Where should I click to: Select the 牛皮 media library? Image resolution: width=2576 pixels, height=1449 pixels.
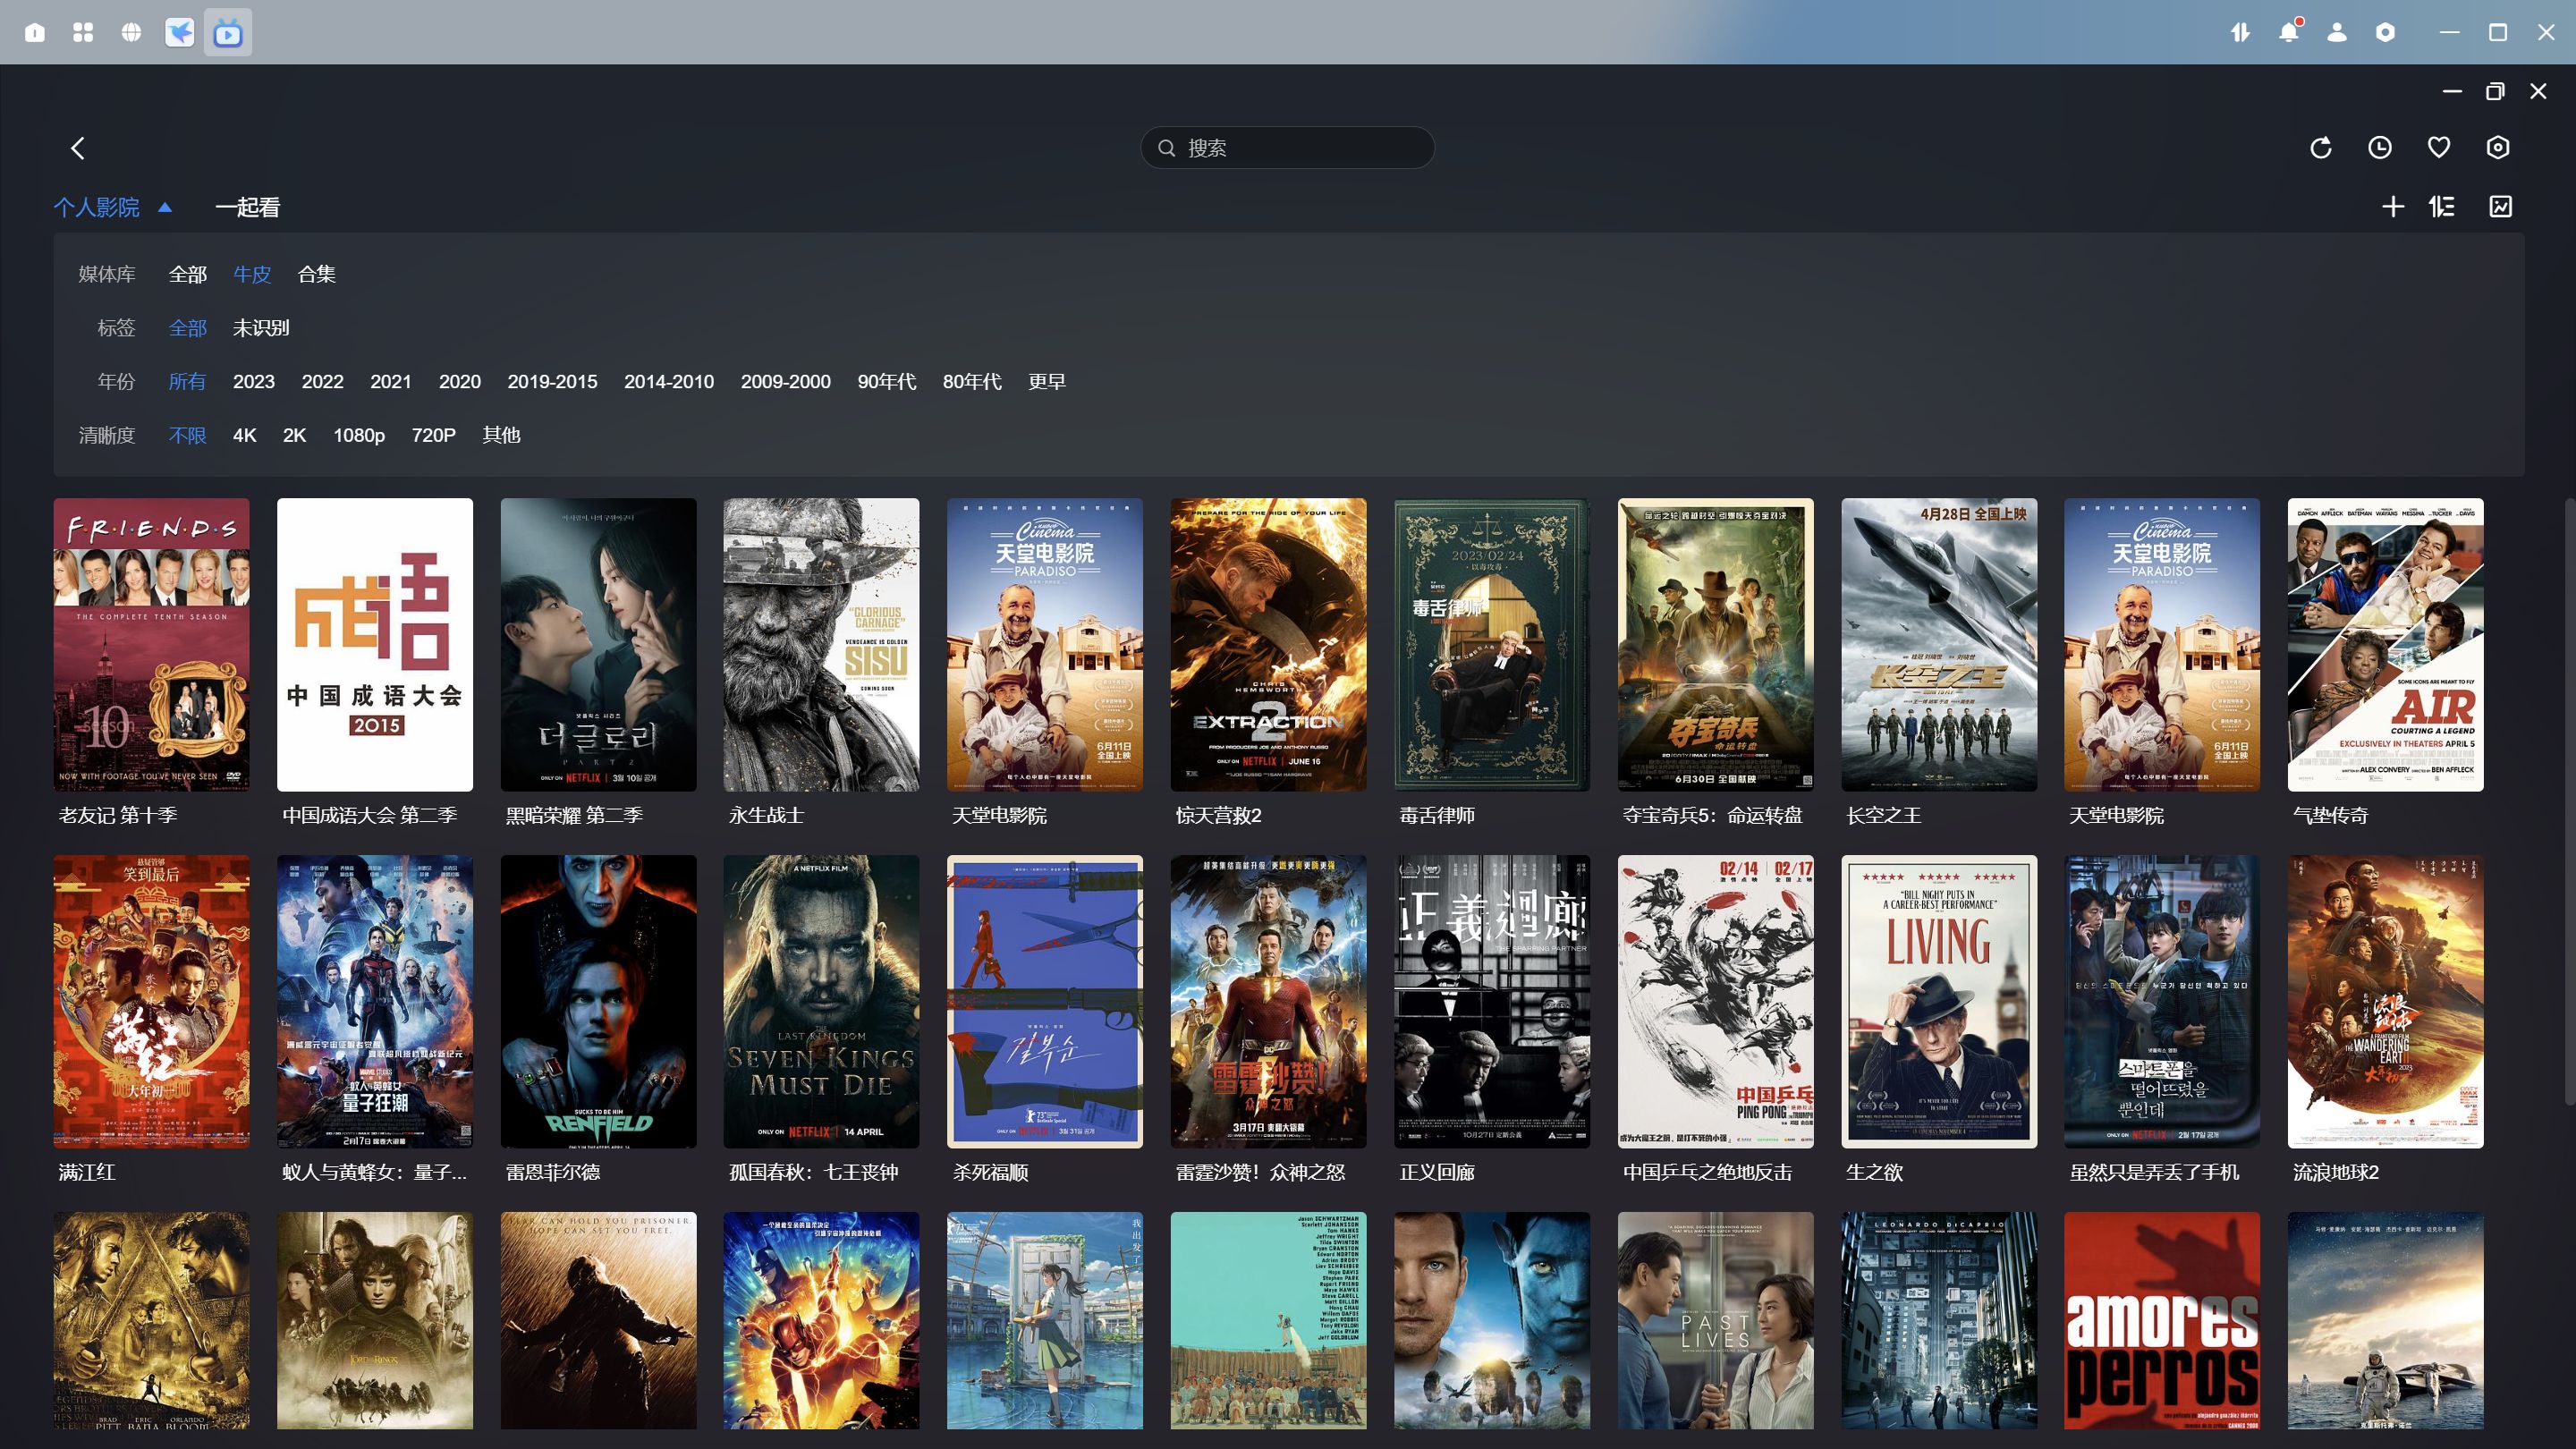point(252,274)
